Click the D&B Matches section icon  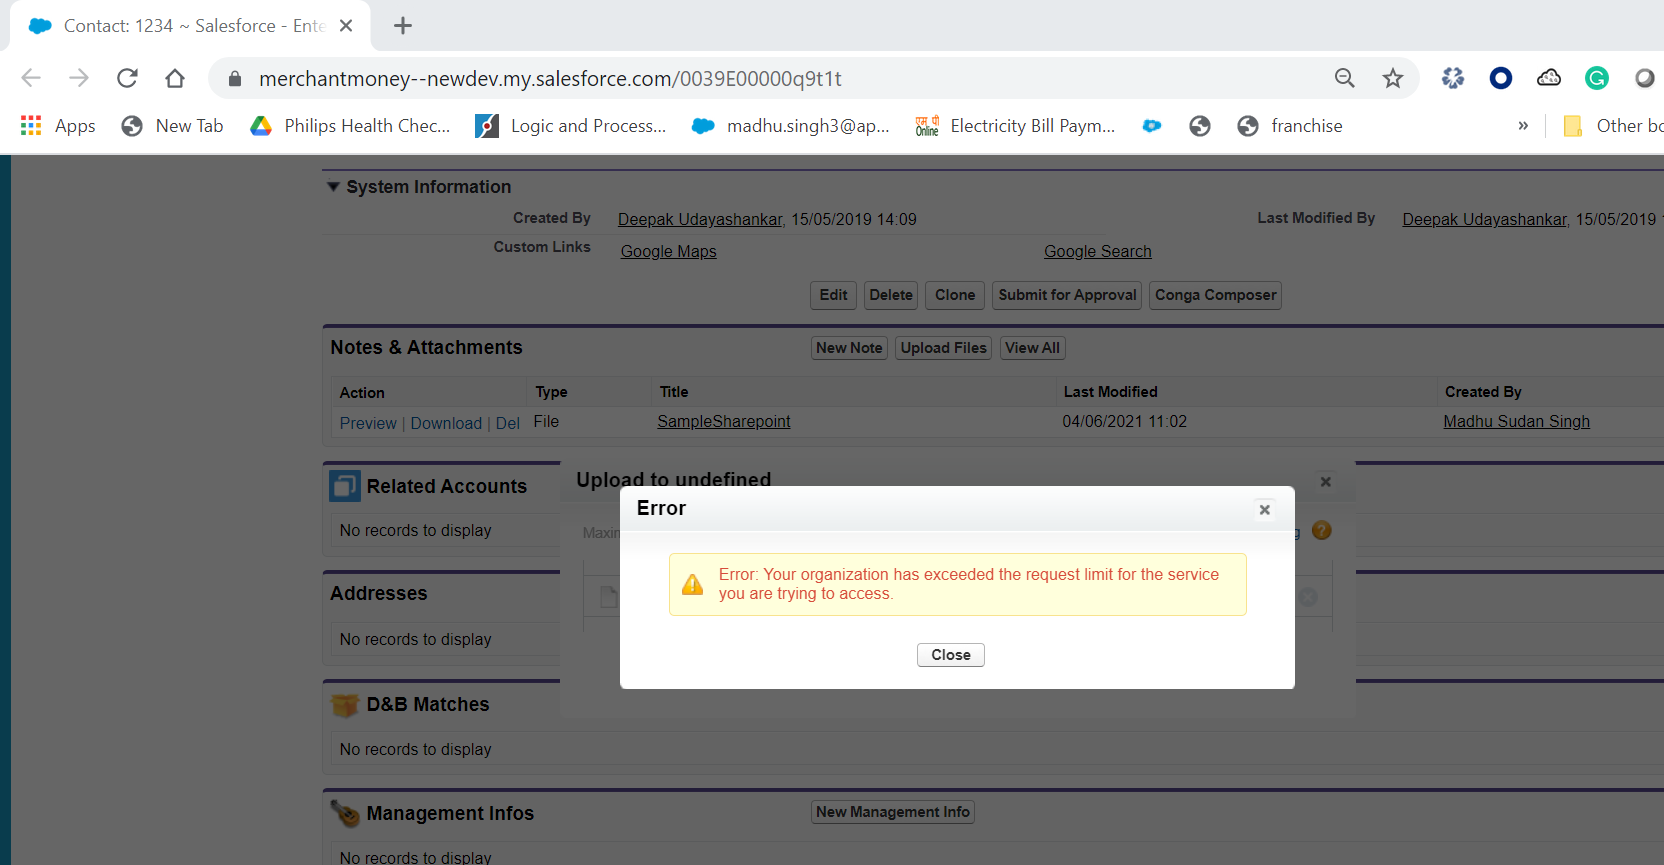click(x=345, y=705)
